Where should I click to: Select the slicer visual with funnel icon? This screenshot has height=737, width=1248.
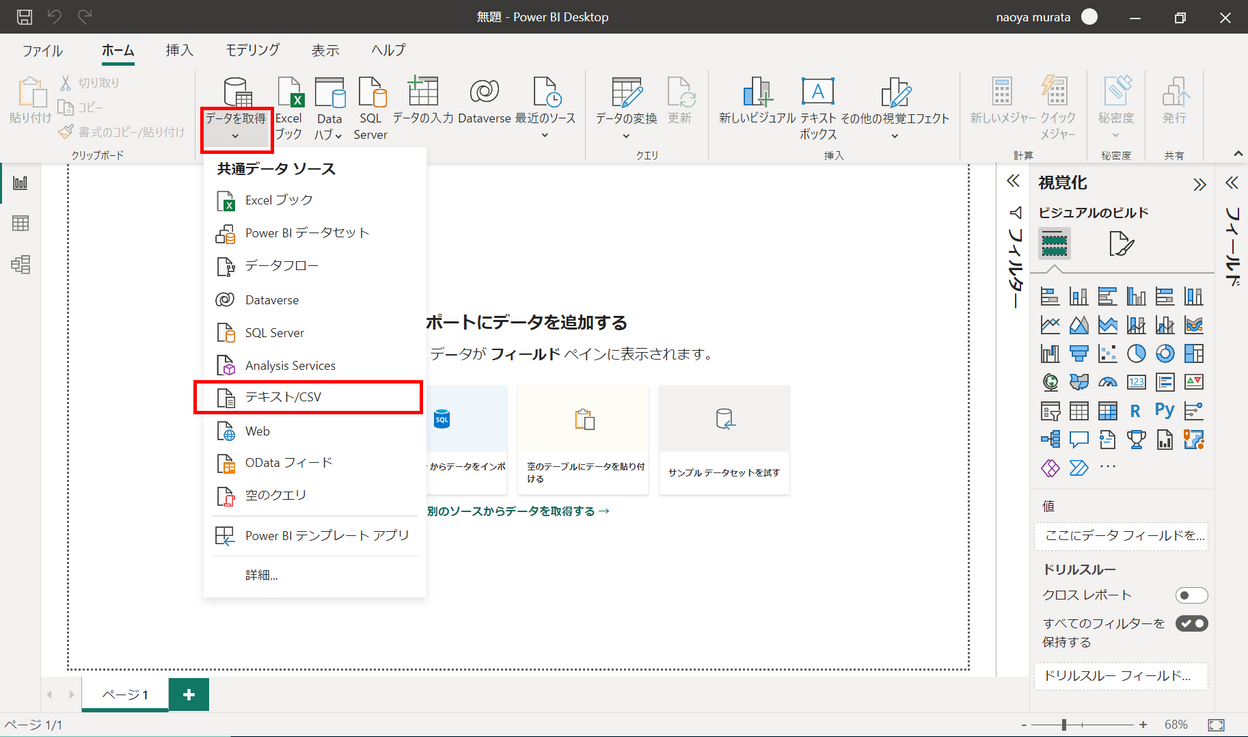pos(1050,411)
